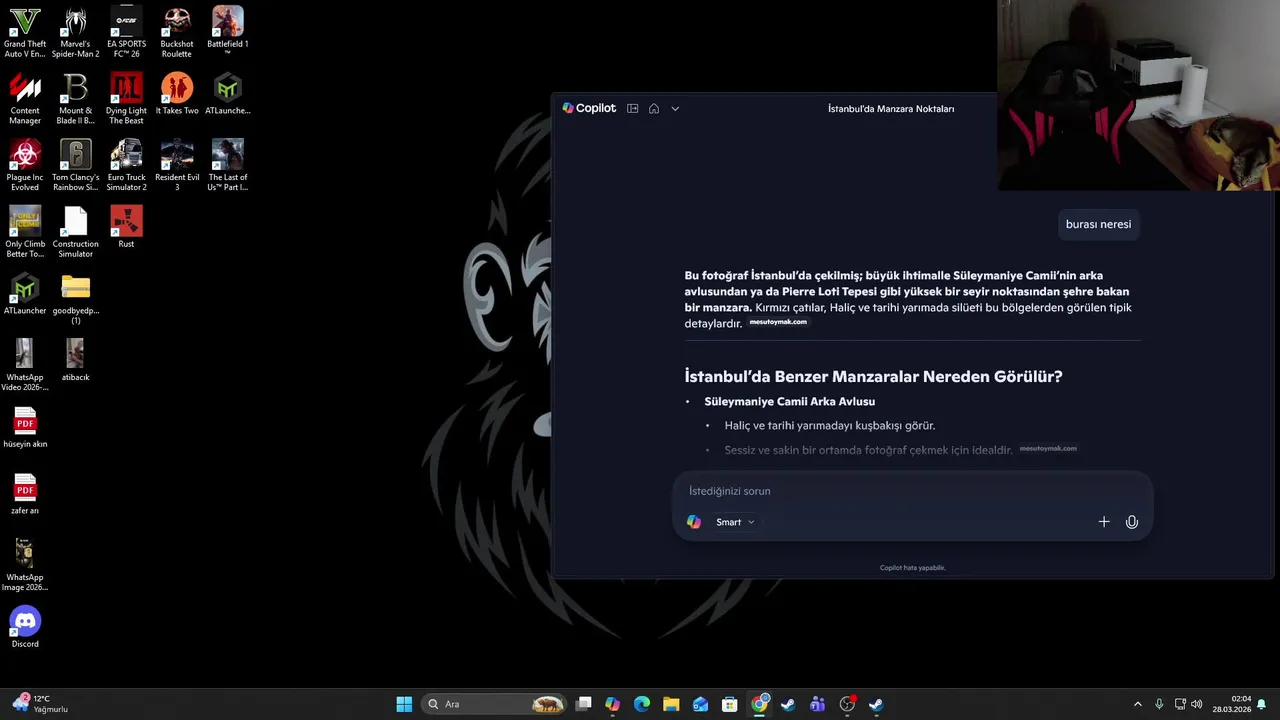Select the hüseyin akın PDF file
1280x720 pixels.
coord(25,427)
